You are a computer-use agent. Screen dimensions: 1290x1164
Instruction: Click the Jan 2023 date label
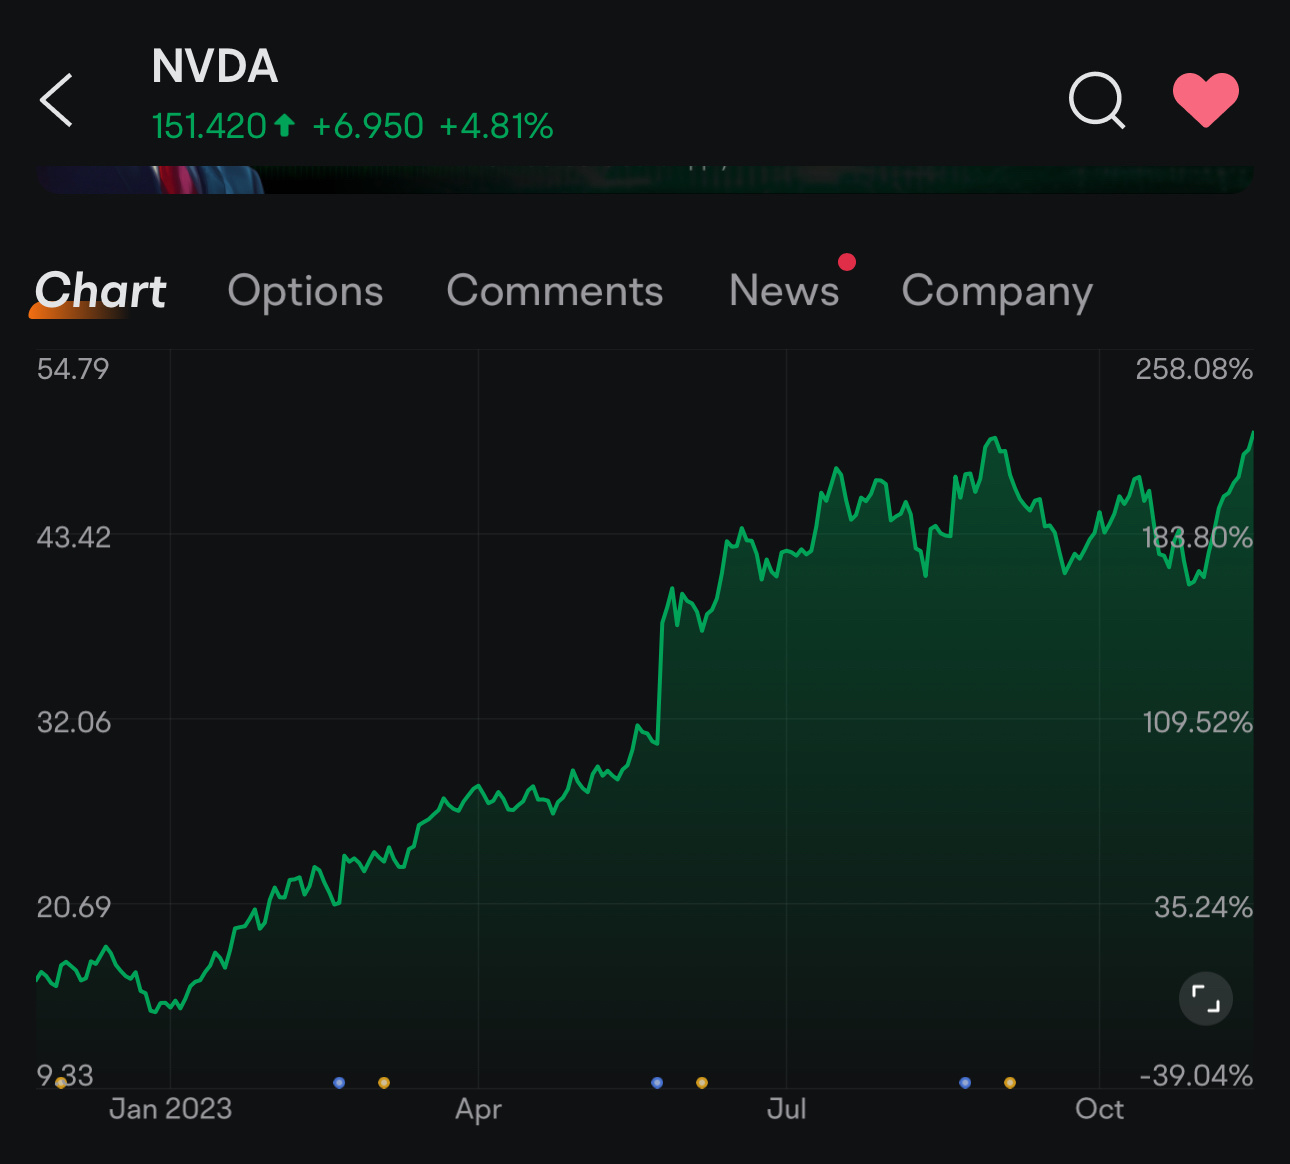(x=170, y=1109)
